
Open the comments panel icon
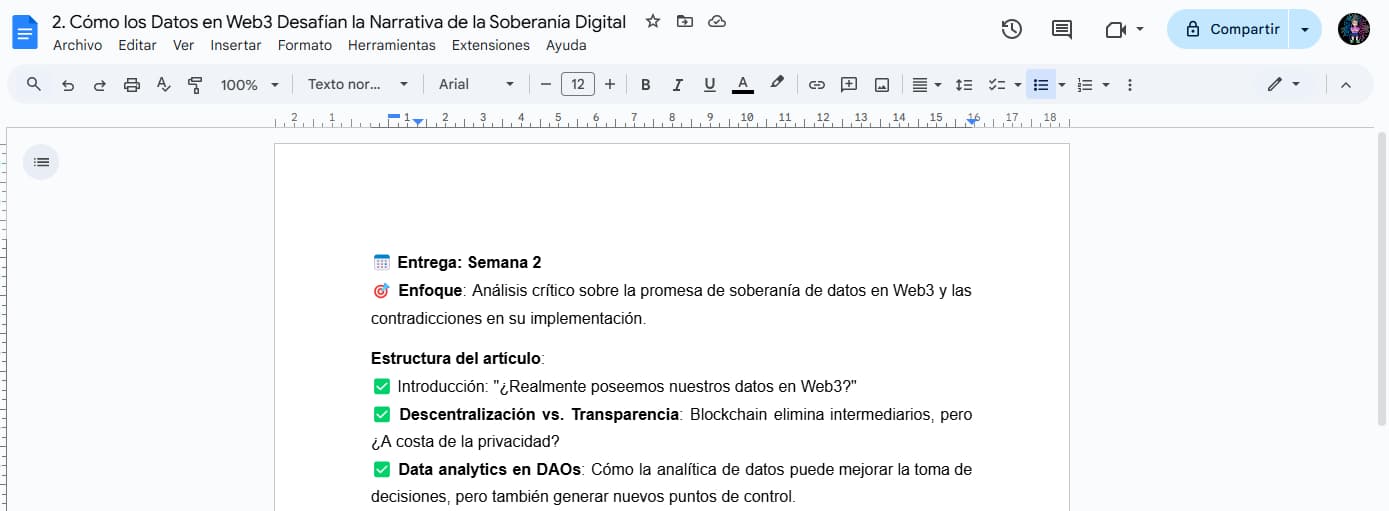pos(1062,29)
